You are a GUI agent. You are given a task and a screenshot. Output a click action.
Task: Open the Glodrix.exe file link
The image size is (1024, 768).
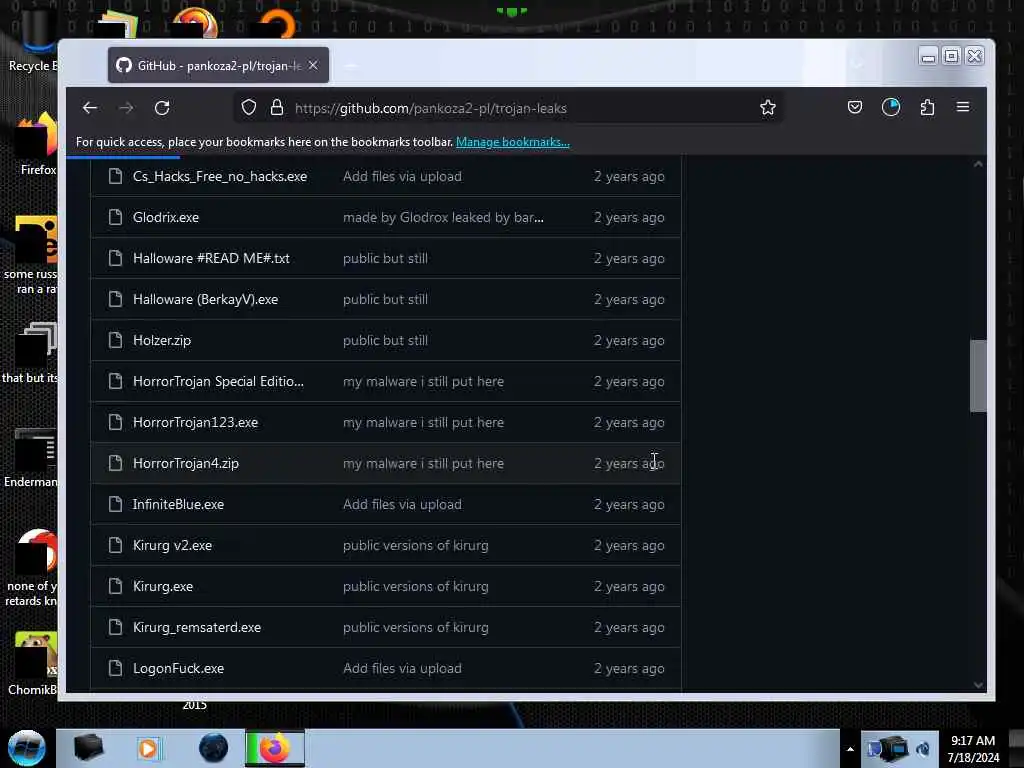[166, 217]
